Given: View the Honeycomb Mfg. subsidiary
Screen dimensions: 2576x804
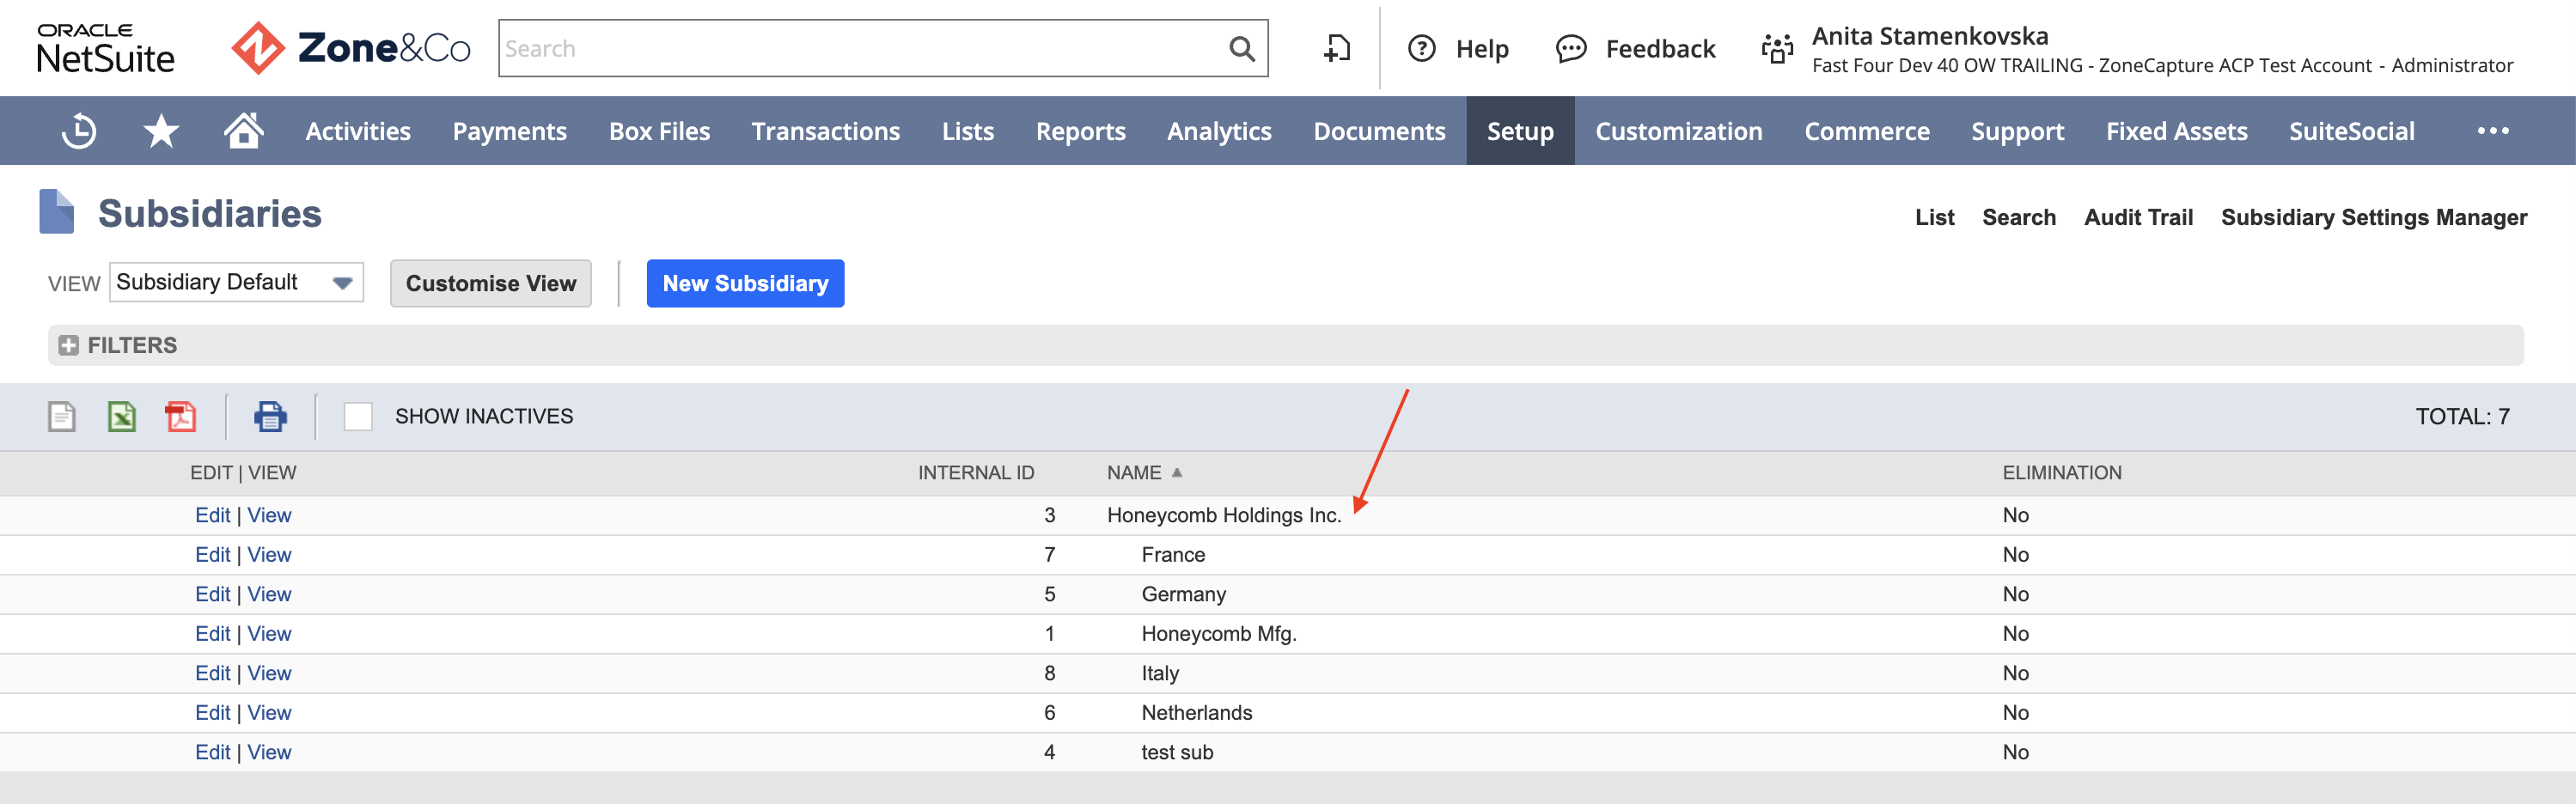Looking at the screenshot, I should click(x=269, y=633).
